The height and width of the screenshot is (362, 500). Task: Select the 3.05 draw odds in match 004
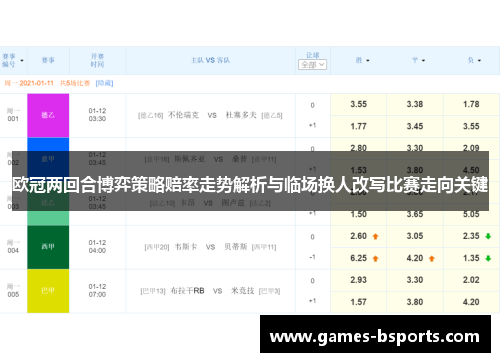pyautogui.click(x=415, y=236)
